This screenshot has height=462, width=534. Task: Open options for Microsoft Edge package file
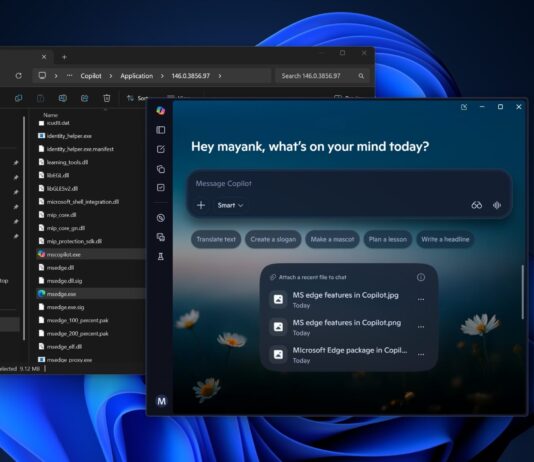[x=421, y=354]
